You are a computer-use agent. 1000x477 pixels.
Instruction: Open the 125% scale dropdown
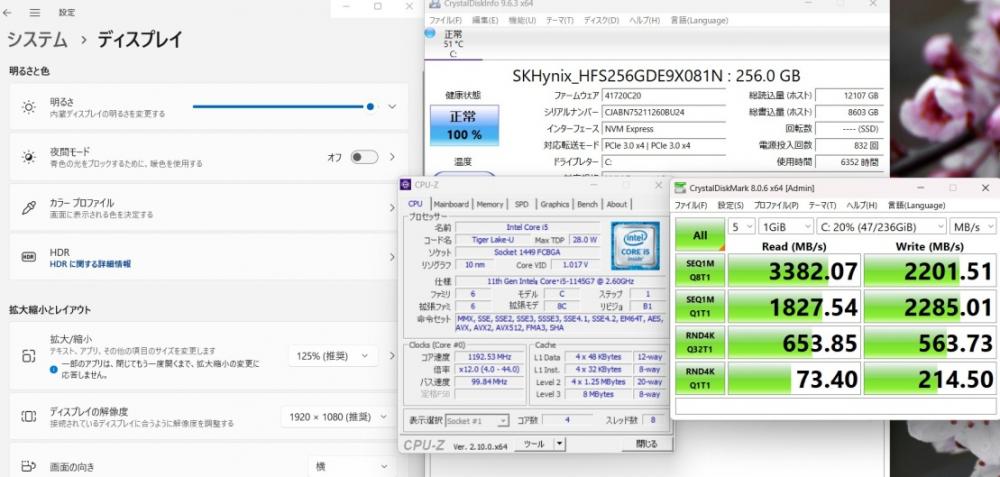coord(333,356)
